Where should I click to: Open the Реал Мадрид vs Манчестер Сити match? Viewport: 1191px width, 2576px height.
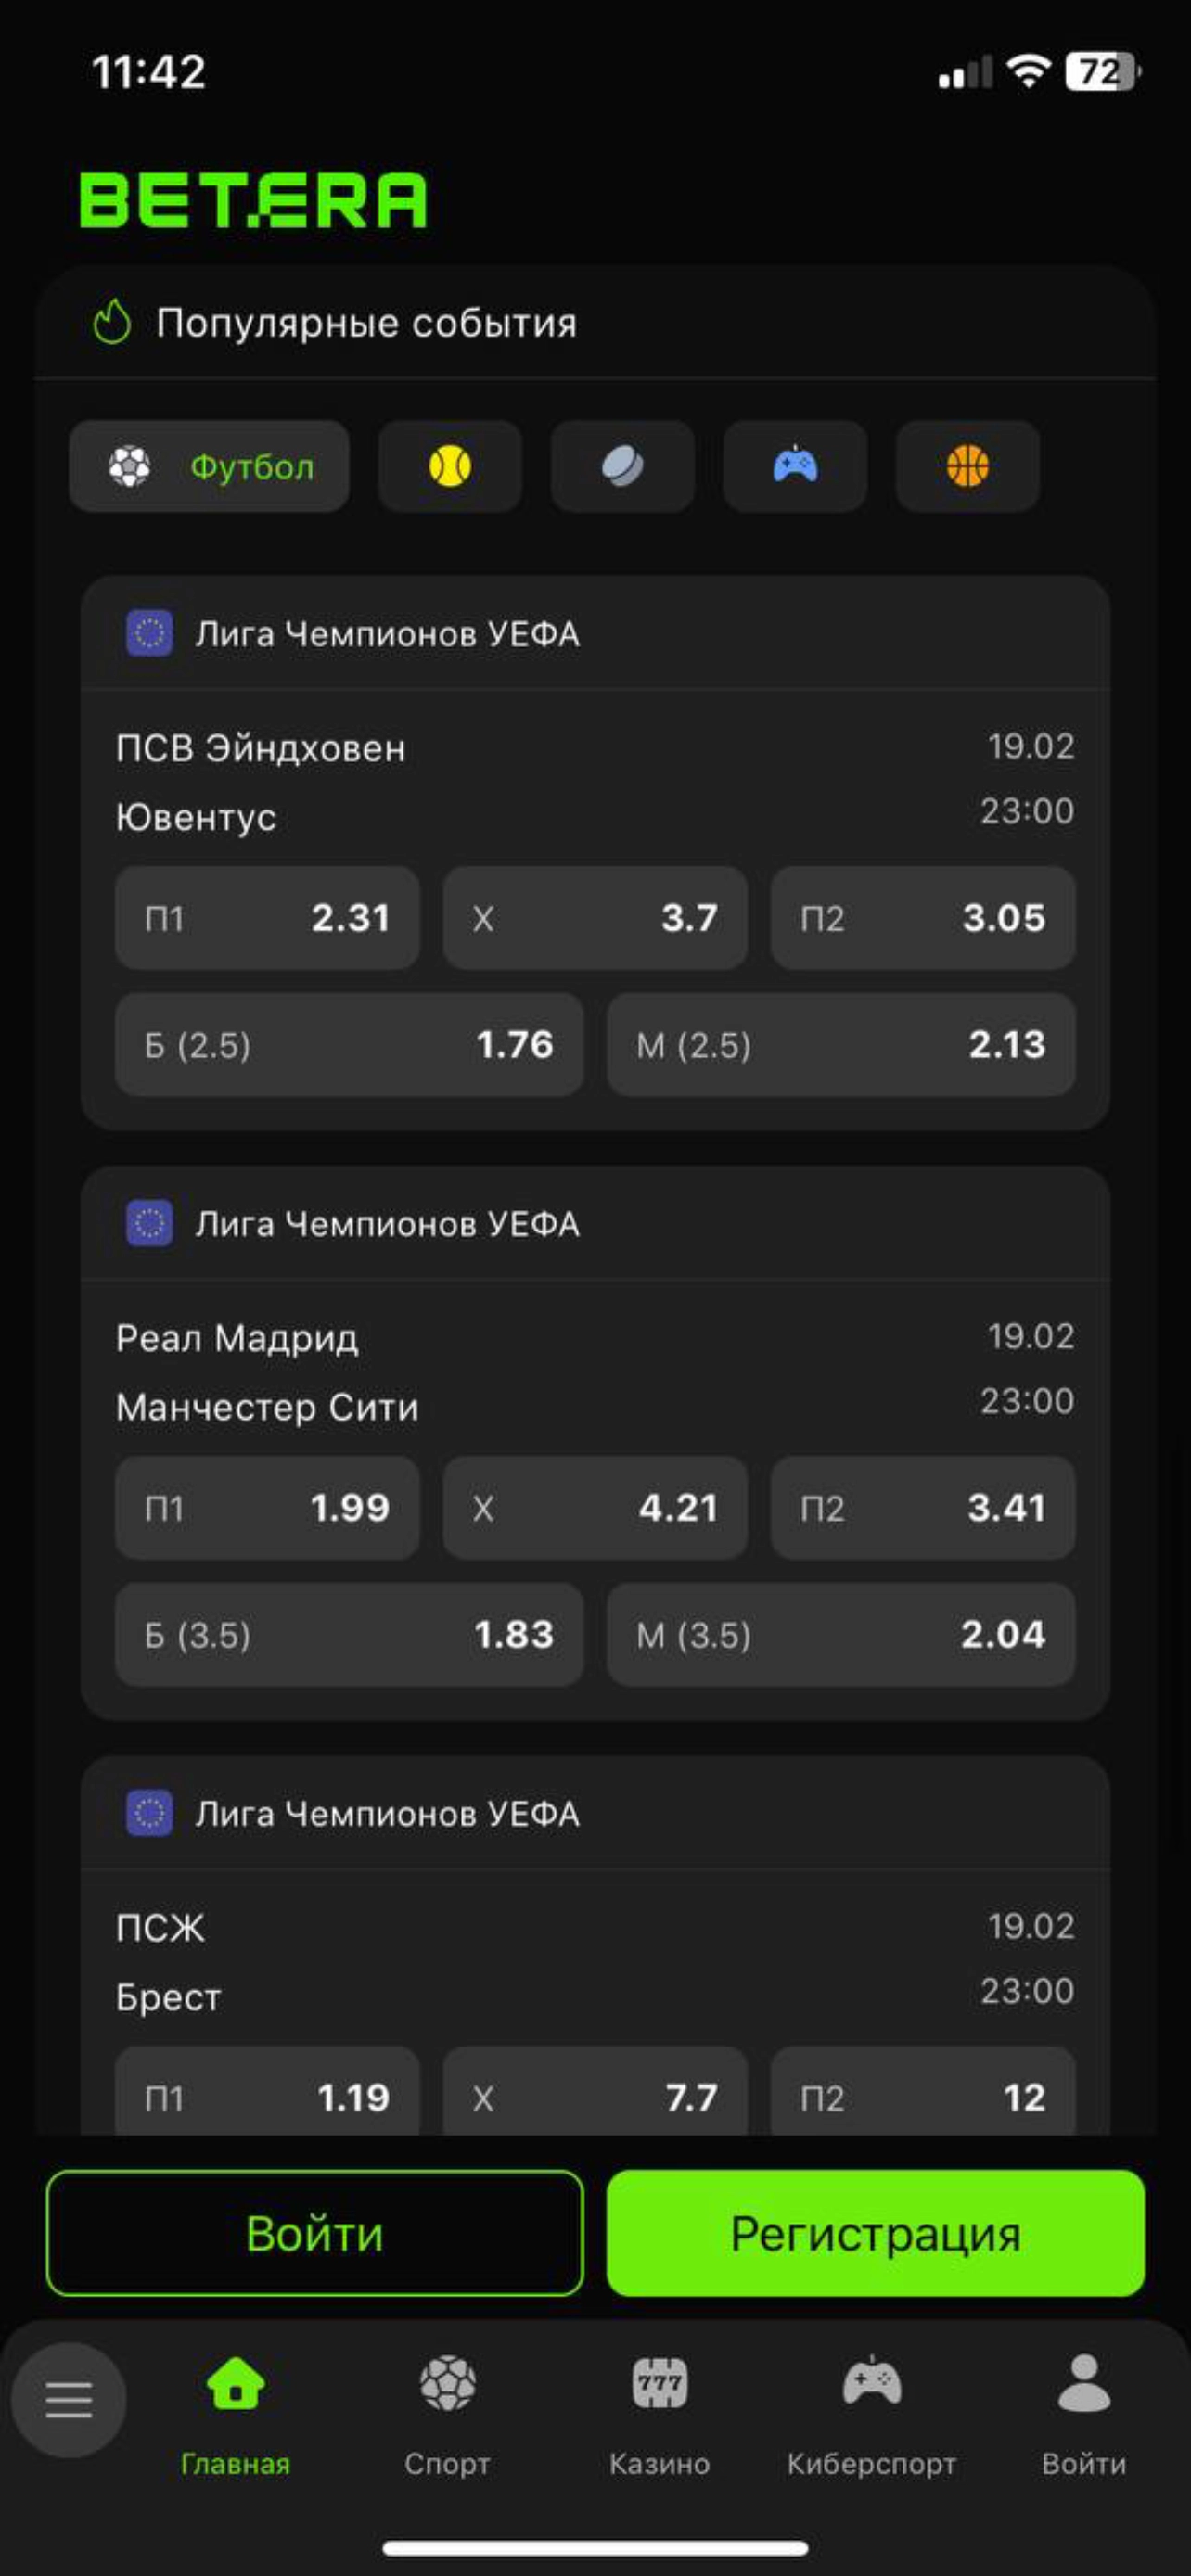(x=595, y=1372)
